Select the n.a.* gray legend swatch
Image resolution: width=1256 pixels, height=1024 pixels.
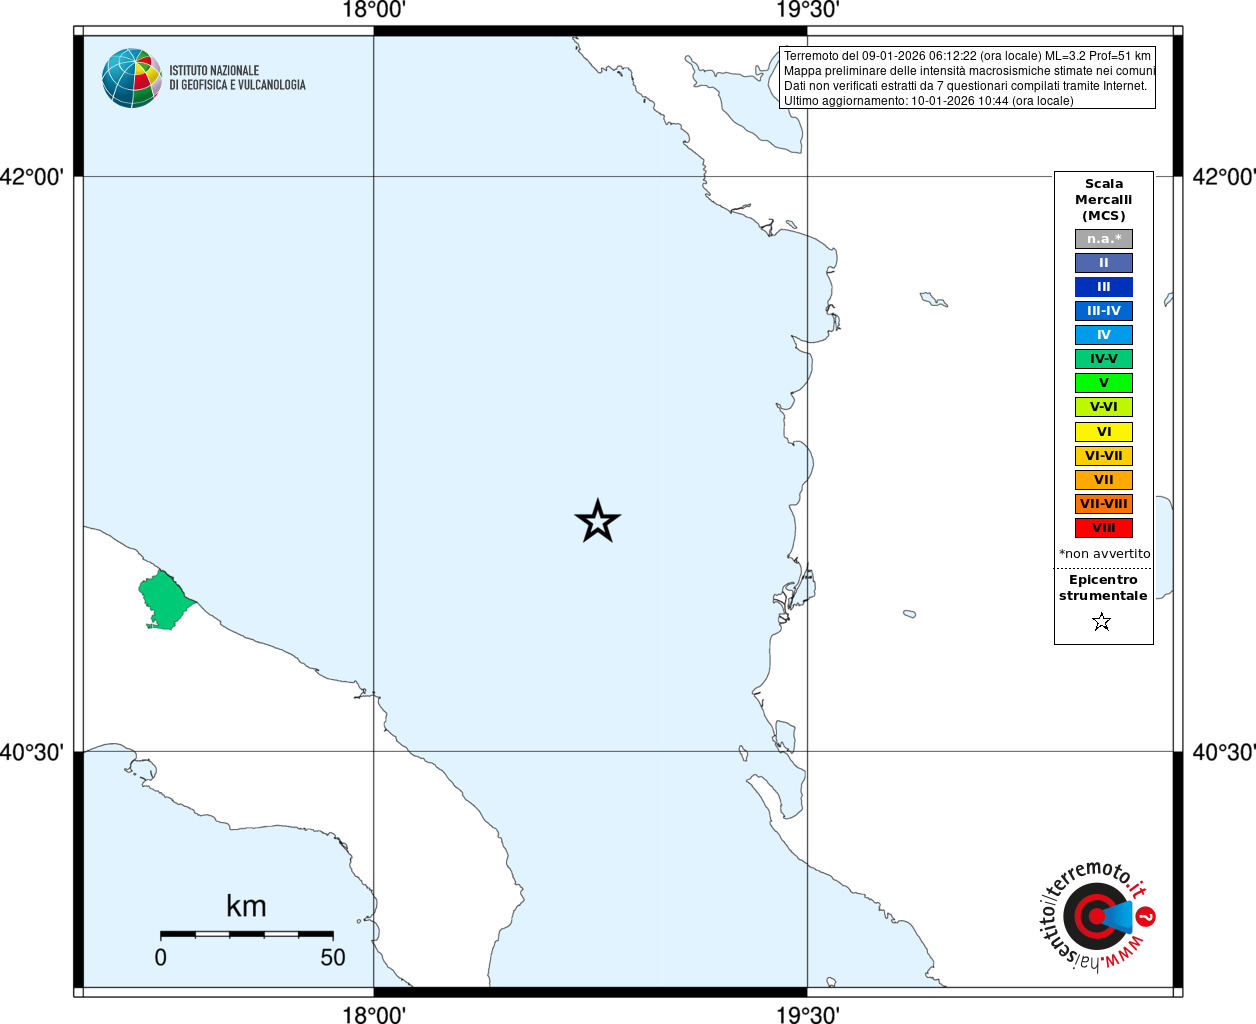point(1104,239)
